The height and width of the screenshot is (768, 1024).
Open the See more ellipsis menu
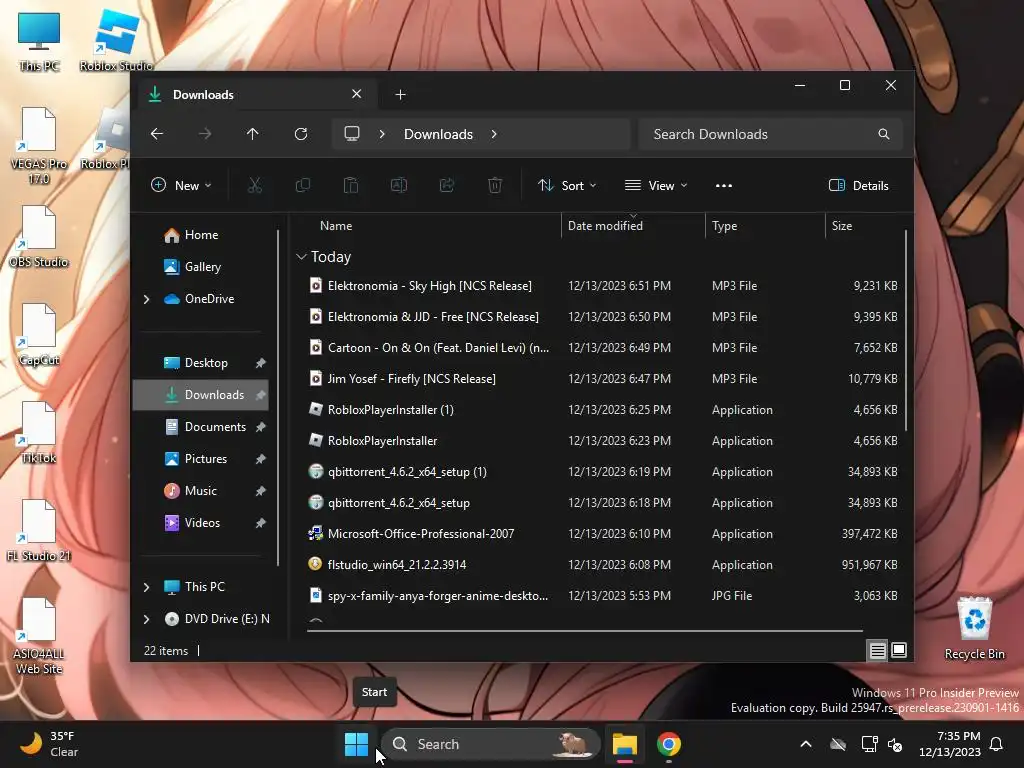pos(724,185)
